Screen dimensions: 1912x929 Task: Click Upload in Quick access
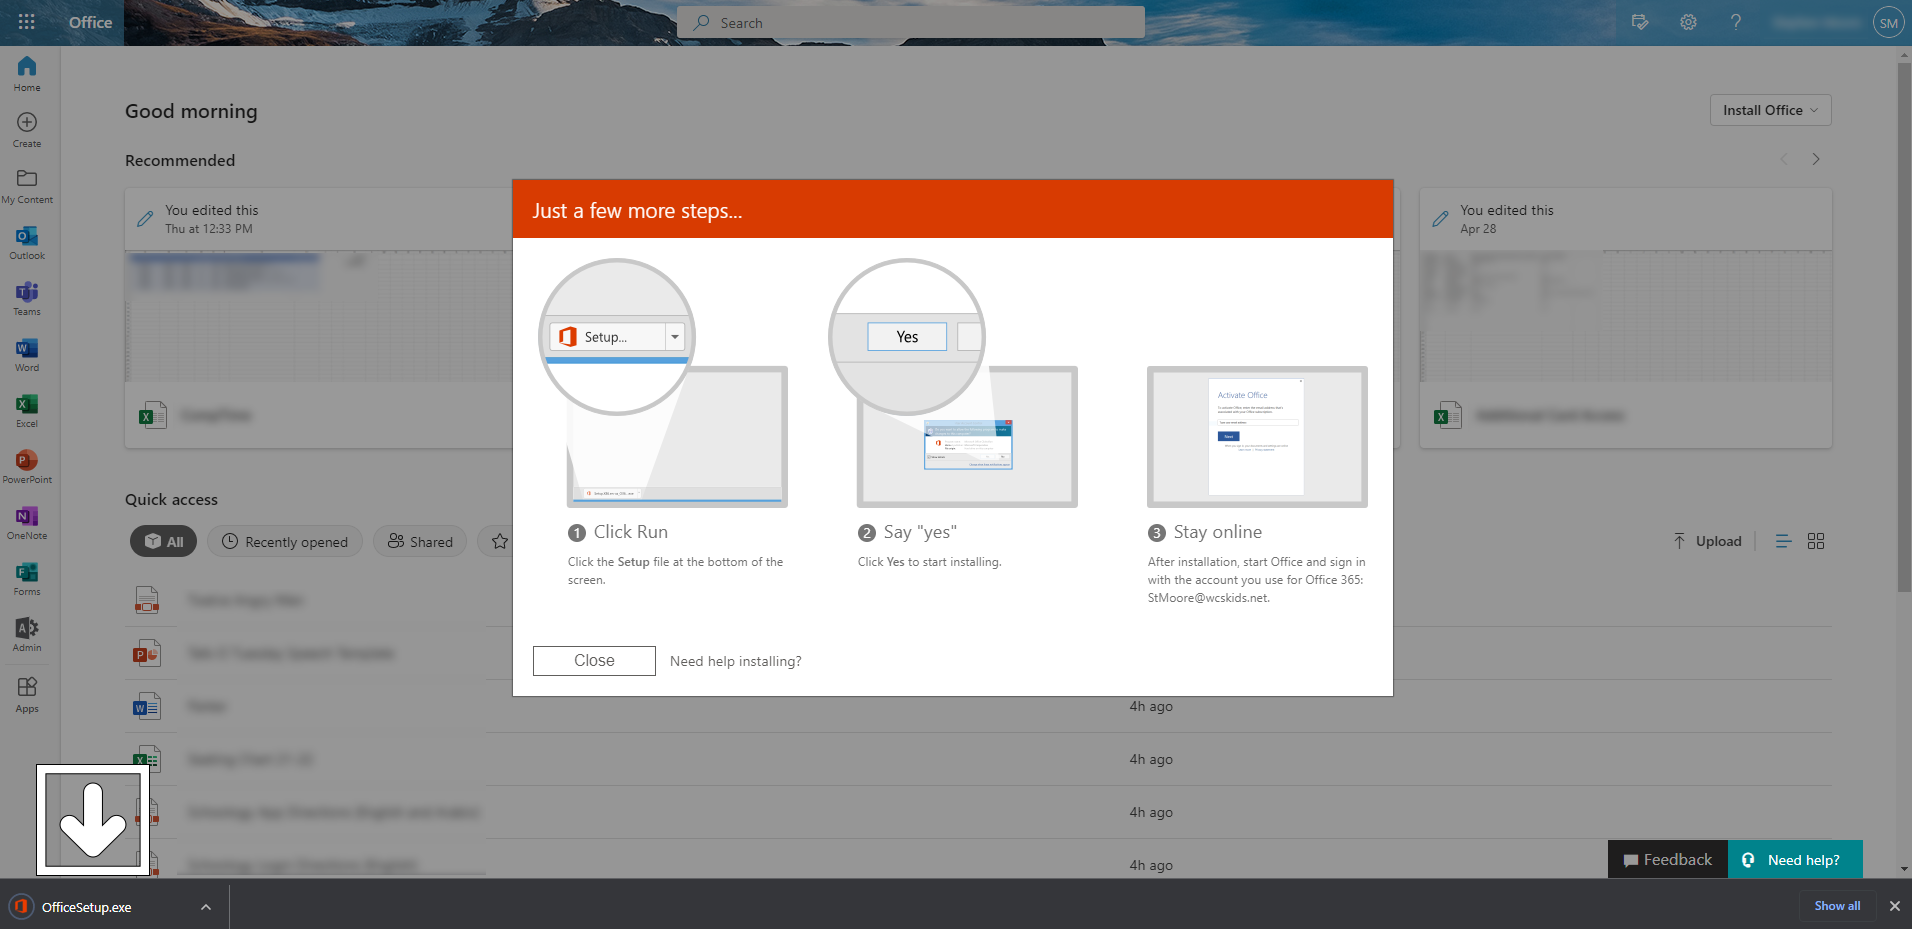point(1708,541)
